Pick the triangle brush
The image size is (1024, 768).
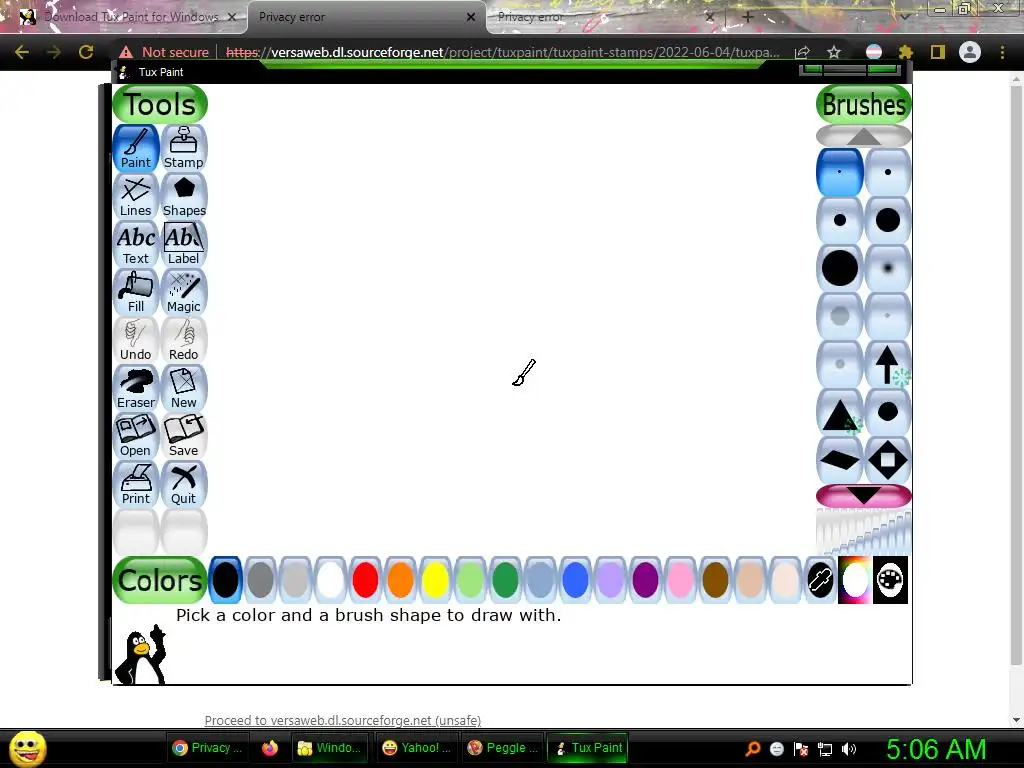coord(840,413)
